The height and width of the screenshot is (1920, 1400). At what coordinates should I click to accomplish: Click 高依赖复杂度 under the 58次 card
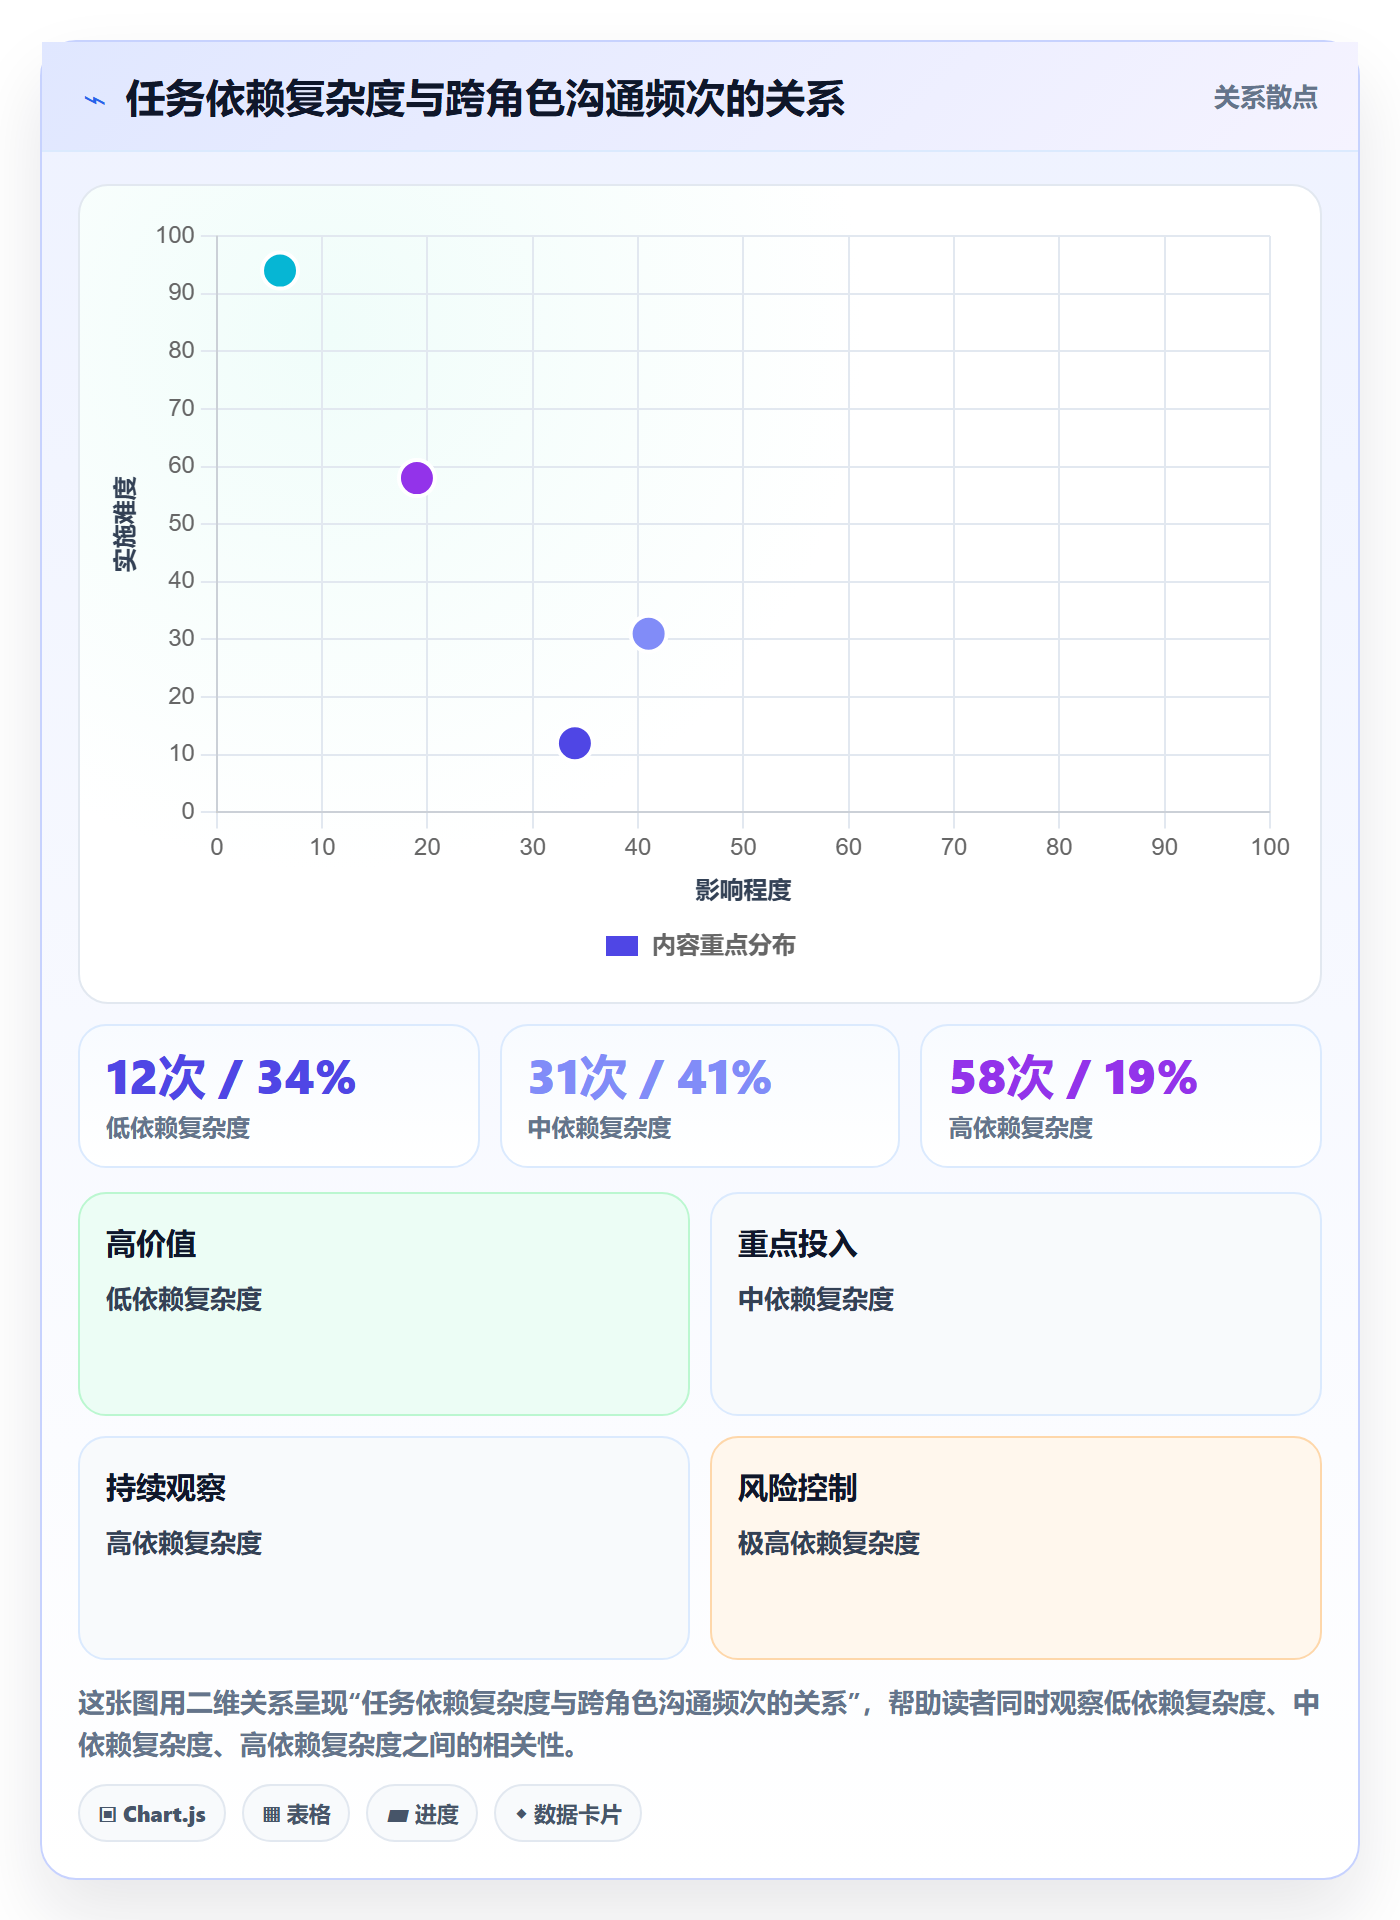pyautogui.click(x=1021, y=1128)
